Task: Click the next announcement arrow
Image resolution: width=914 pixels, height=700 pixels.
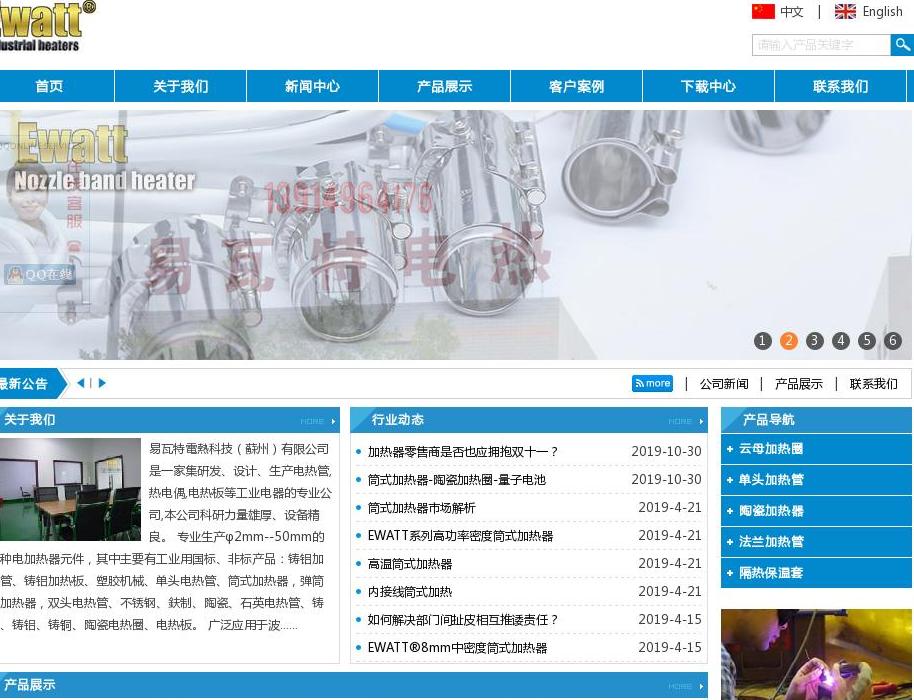Action: (x=102, y=383)
